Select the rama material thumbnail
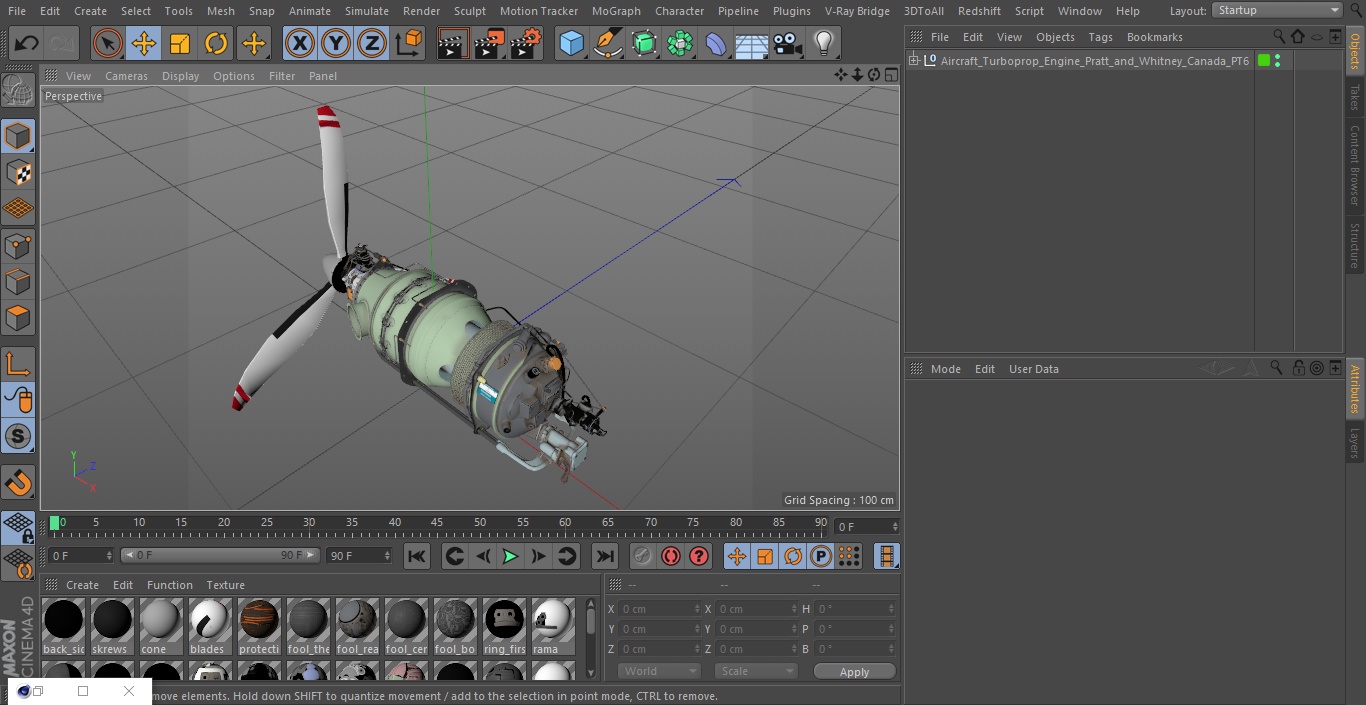Image resolution: width=1366 pixels, height=705 pixels. click(x=552, y=626)
